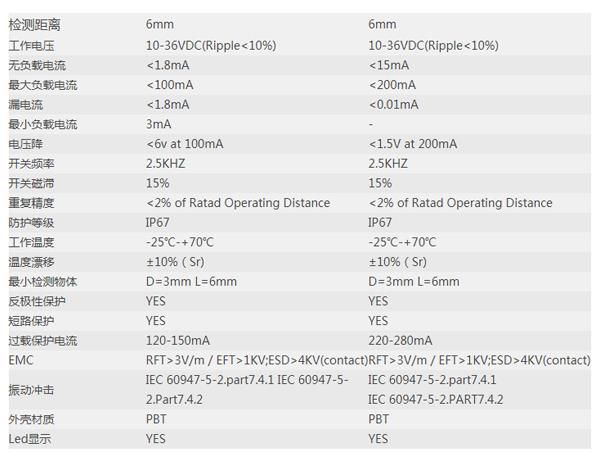Click the 3mA minimum load current value
The width and height of the screenshot is (600, 458).
(158, 124)
